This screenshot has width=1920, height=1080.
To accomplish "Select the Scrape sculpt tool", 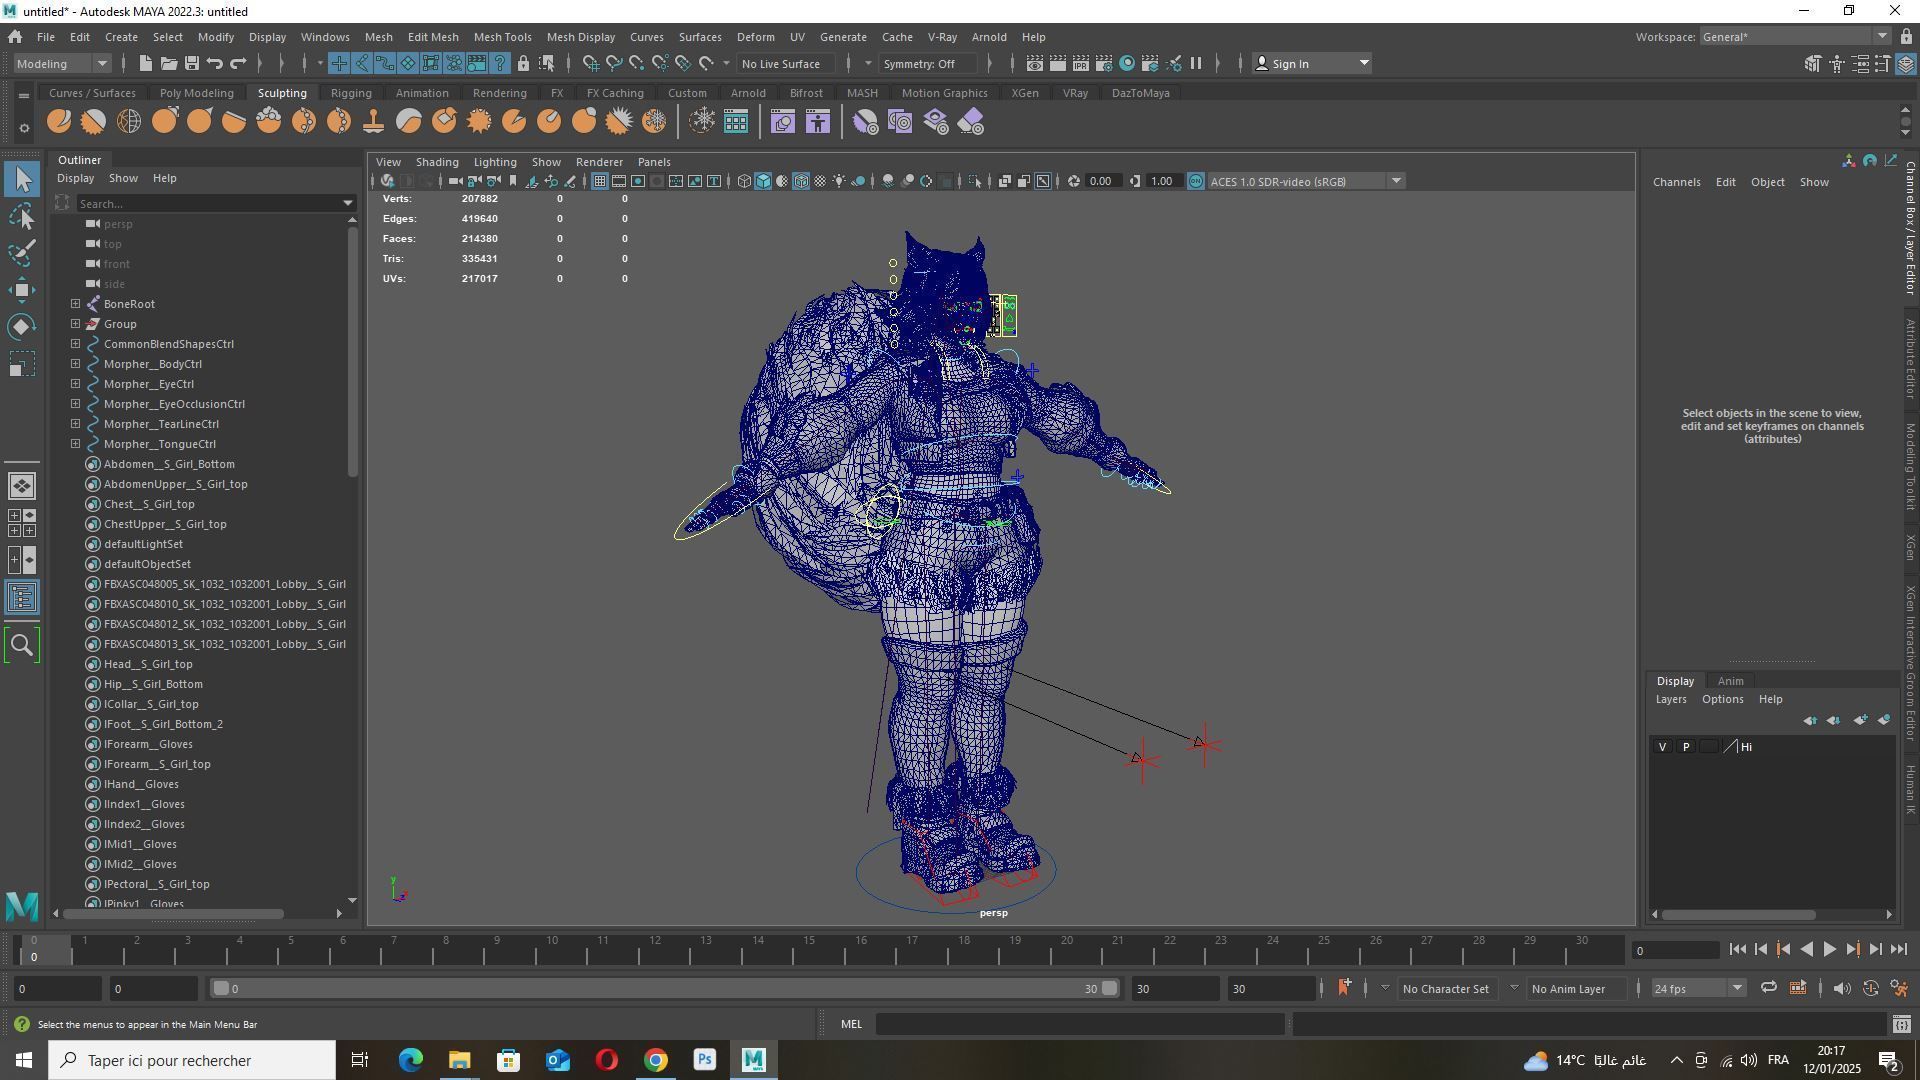I will click(444, 122).
